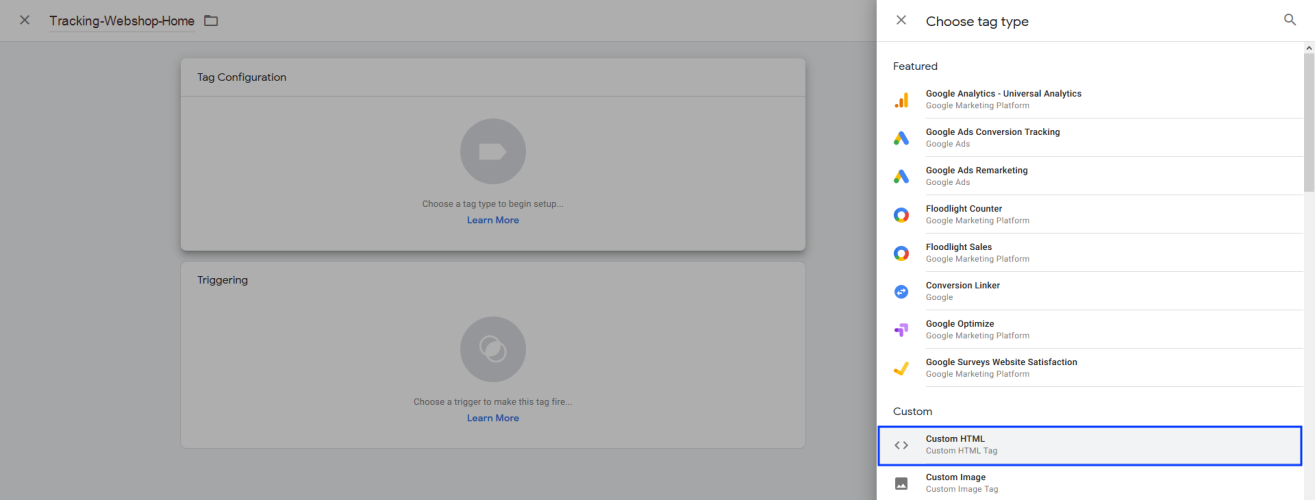Click the Floodlight Sales icon

pyautogui.click(x=901, y=253)
